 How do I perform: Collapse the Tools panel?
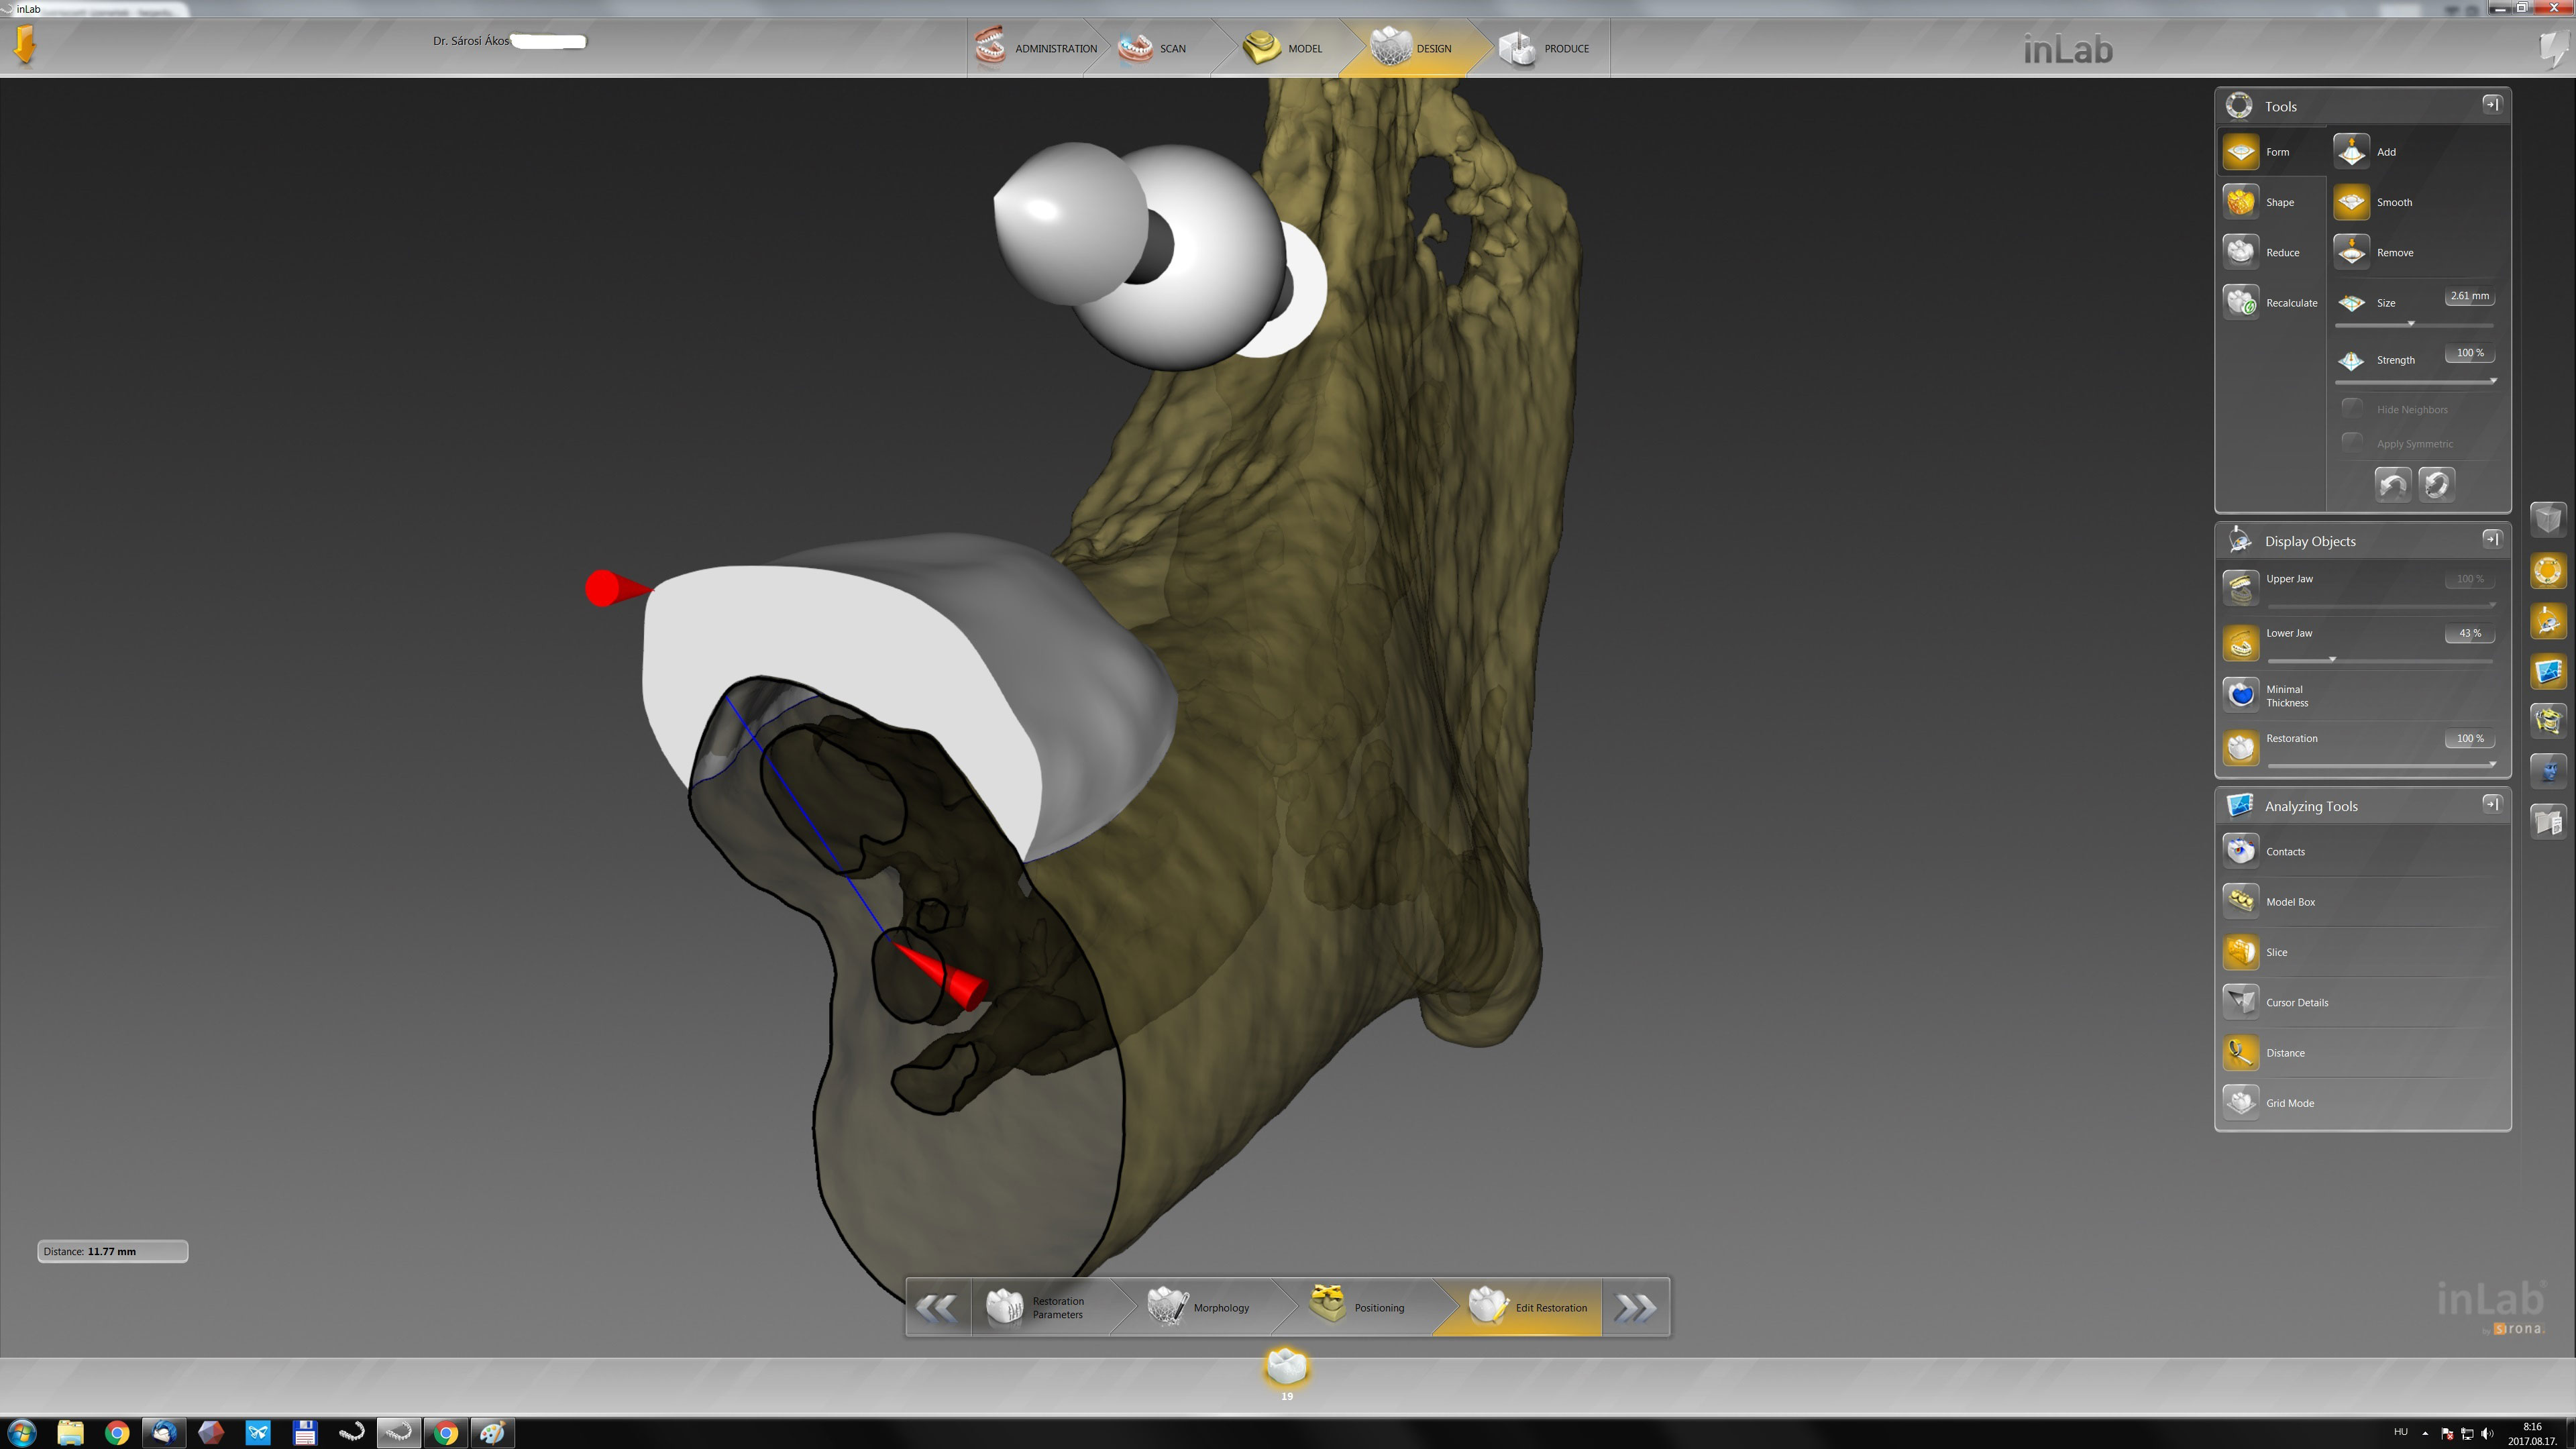tap(2491, 104)
